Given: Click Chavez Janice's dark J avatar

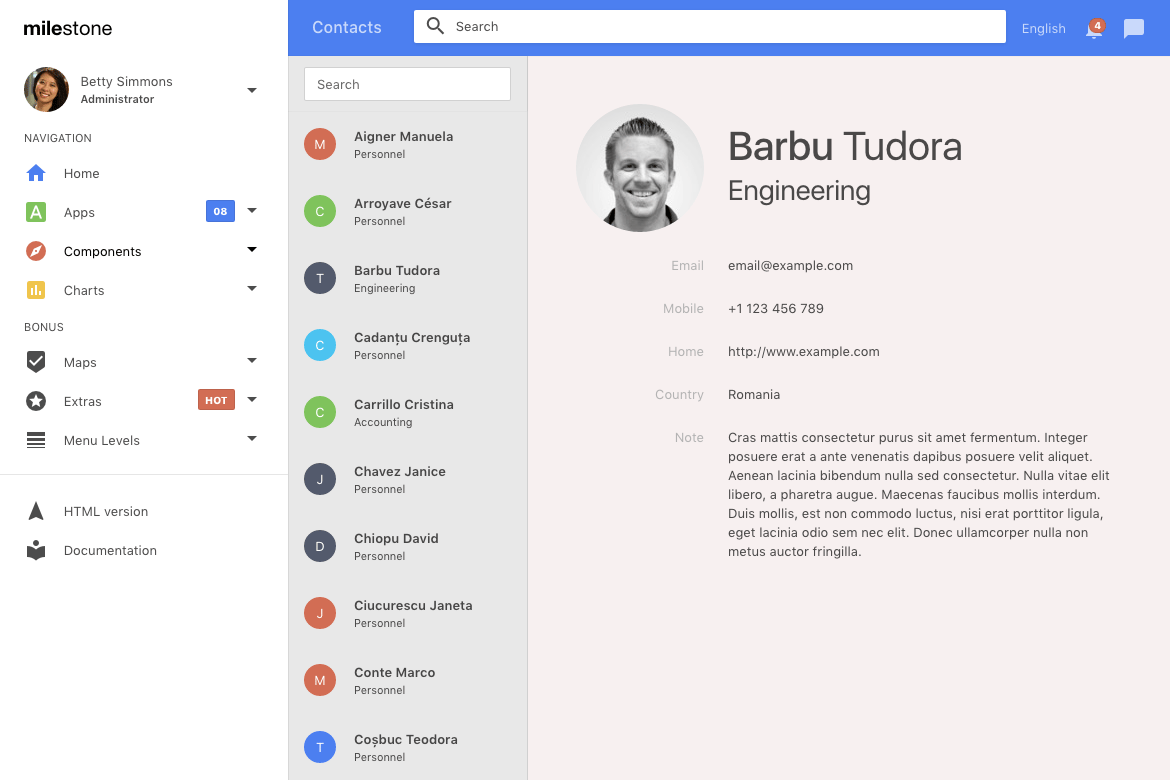Looking at the screenshot, I should [x=320, y=479].
